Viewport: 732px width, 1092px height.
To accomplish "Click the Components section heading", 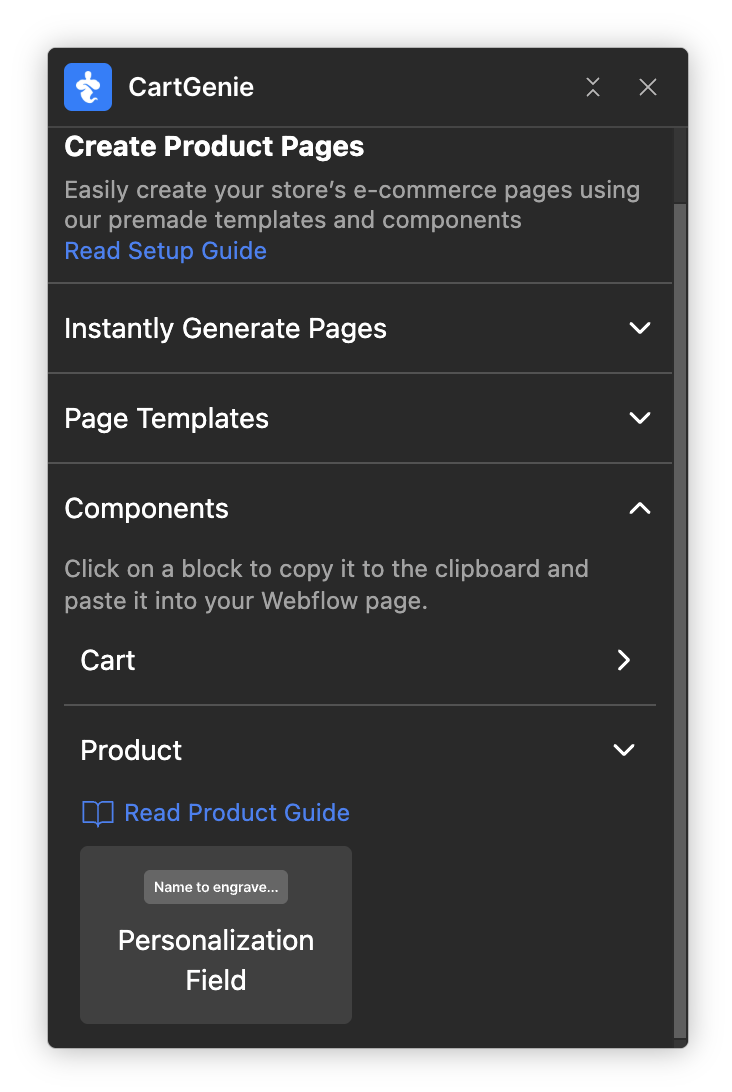I will (x=146, y=508).
